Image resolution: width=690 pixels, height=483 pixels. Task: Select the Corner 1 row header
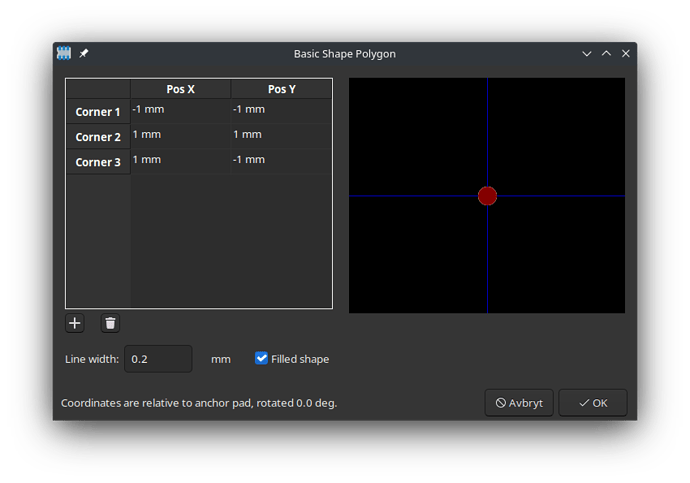tap(98, 112)
